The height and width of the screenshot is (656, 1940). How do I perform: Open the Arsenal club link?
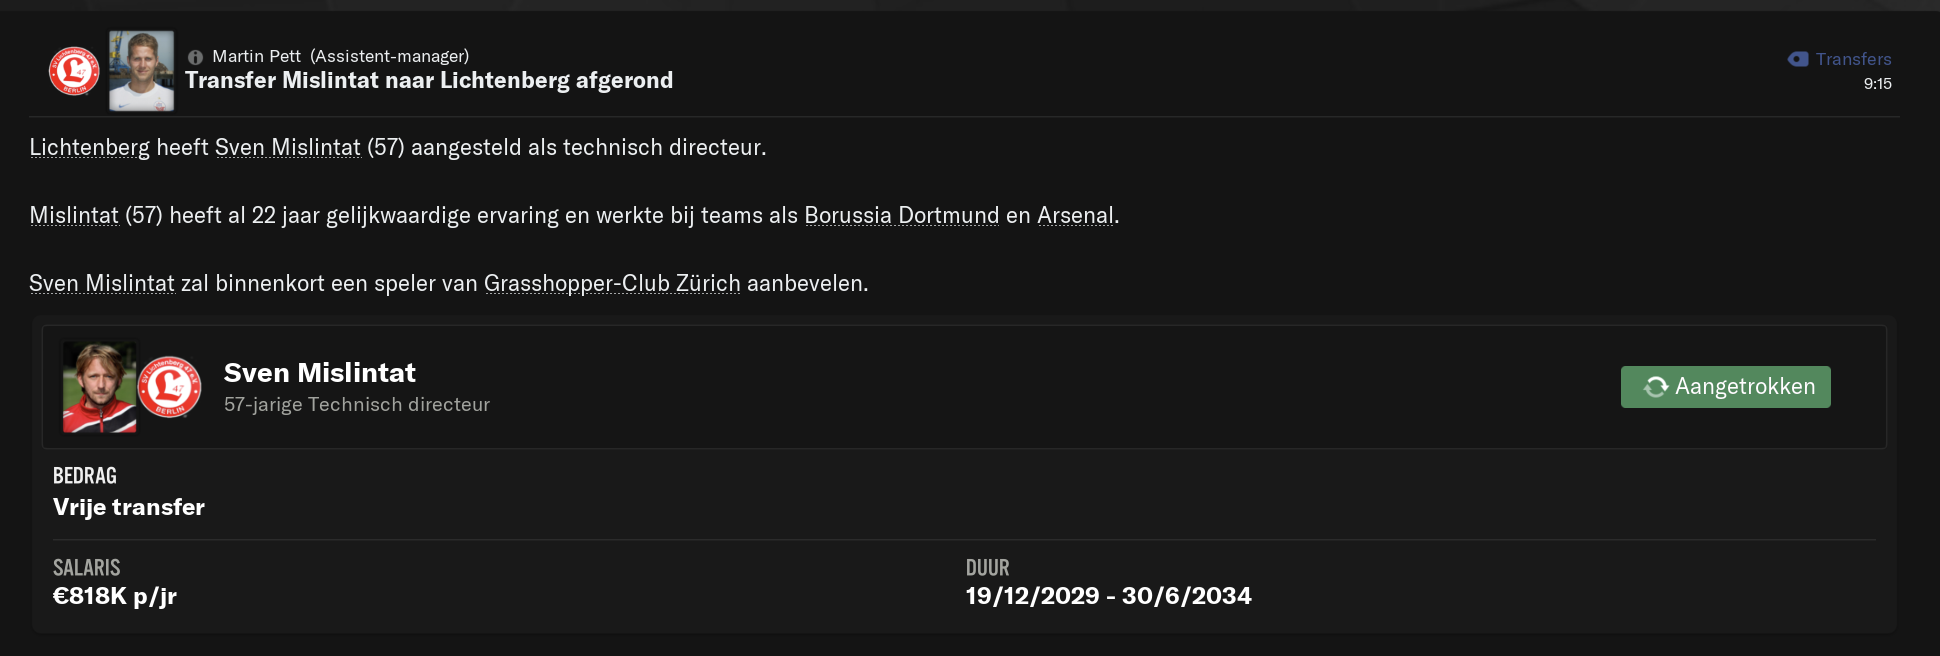tap(1075, 215)
